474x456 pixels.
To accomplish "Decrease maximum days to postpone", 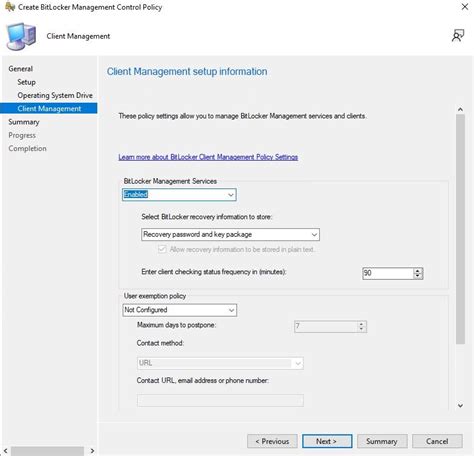I will 361,329.
